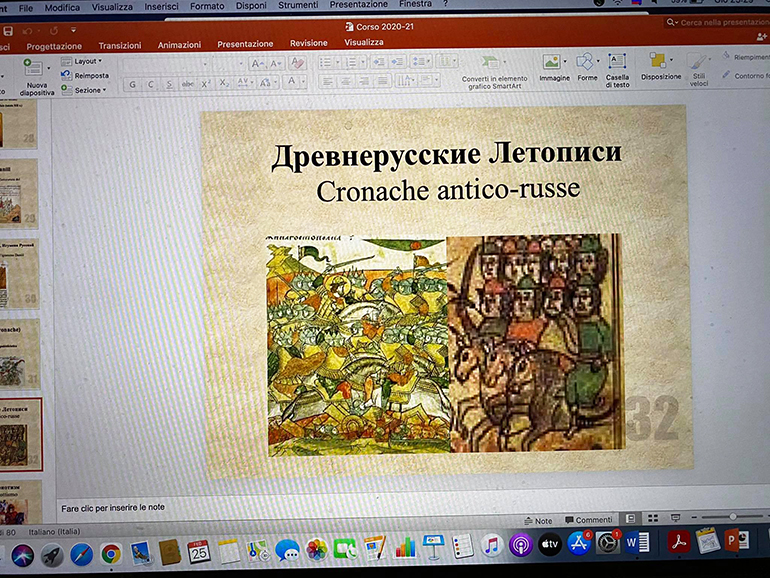Click the search field Cerca nella presentazione
Image resolution: width=770 pixels, height=578 pixels.
click(x=718, y=22)
